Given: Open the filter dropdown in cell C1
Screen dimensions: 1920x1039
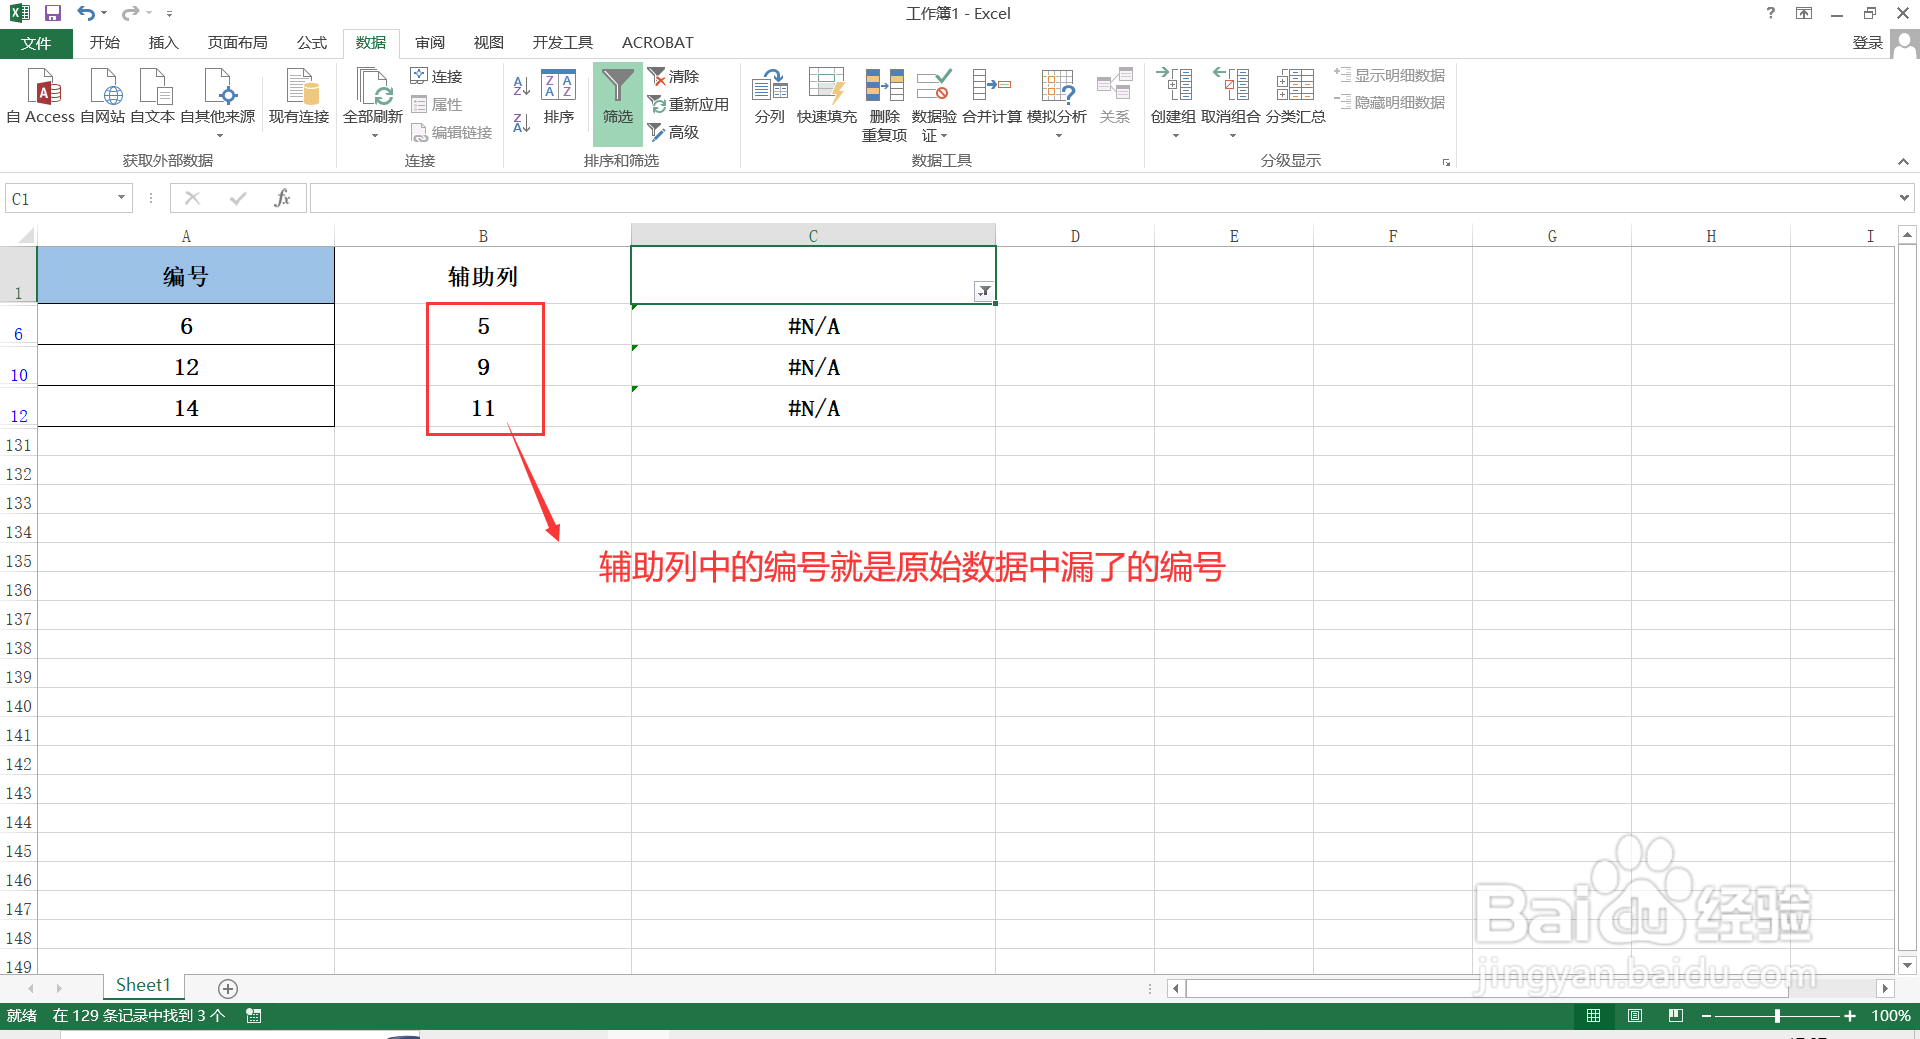Looking at the screenshot, I should 984,291.
